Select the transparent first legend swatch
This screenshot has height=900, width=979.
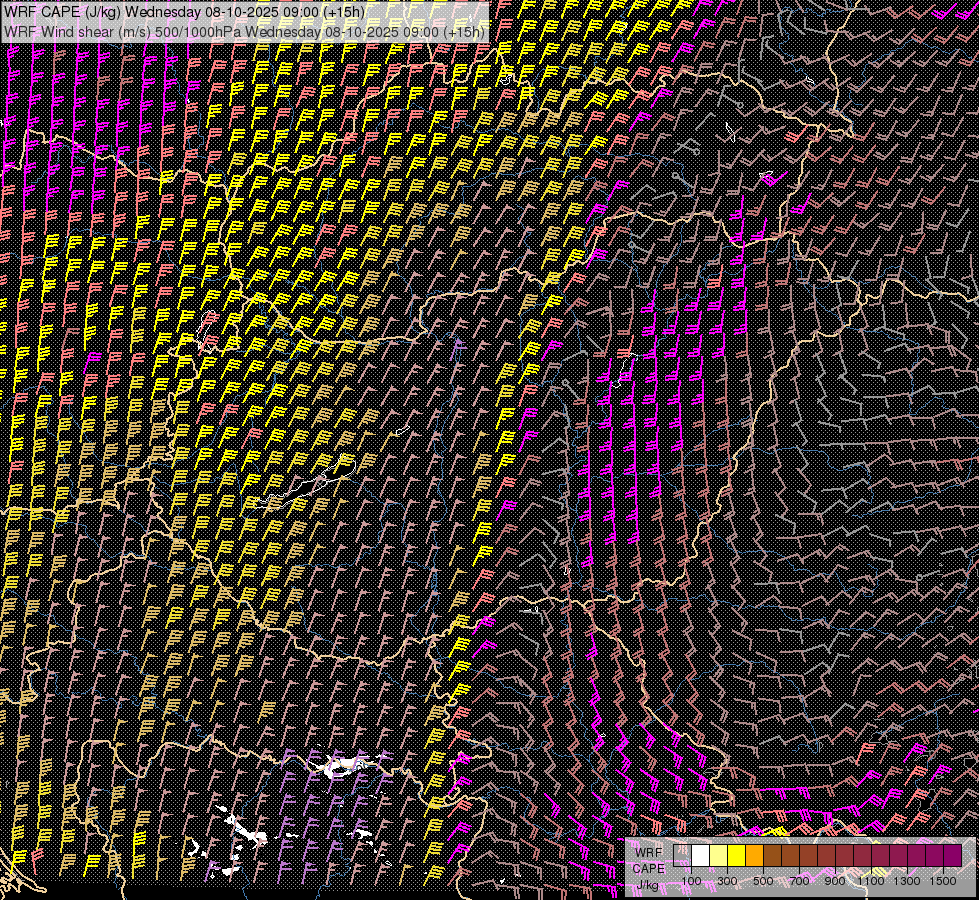coord(682,855)
